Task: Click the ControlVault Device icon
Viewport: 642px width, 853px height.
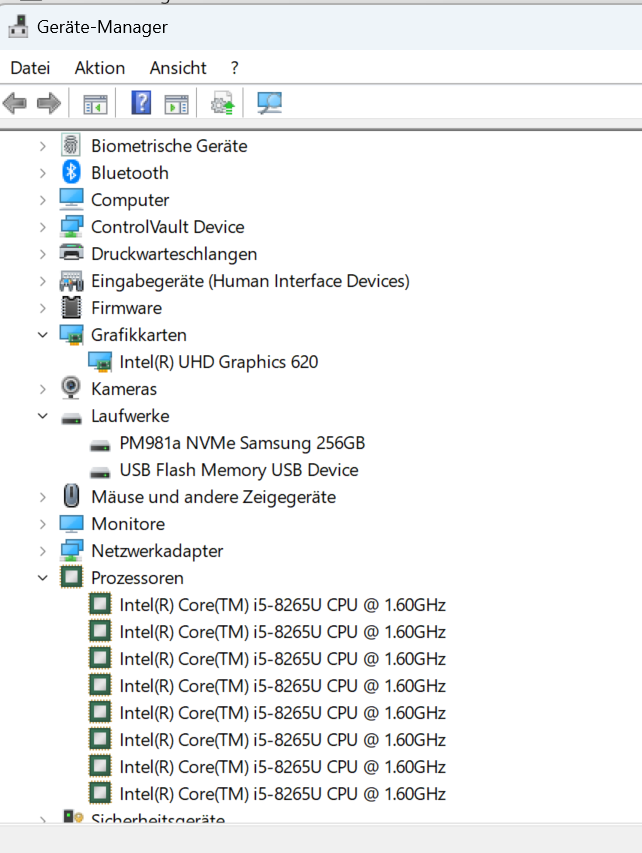Action: [71, 226]
